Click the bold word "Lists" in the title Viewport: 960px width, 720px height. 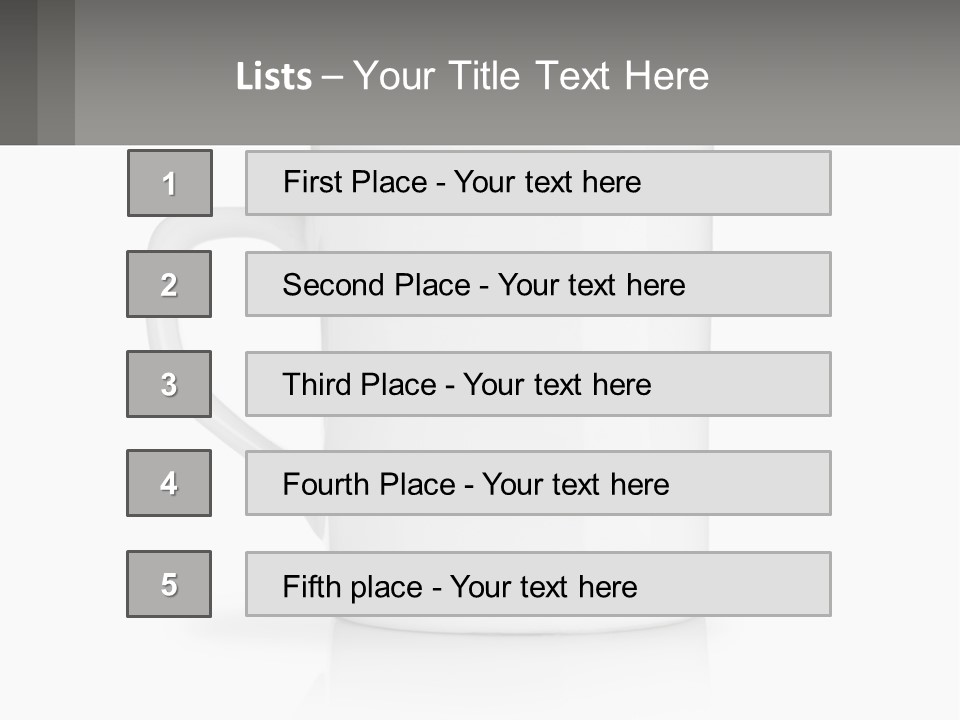tap(273, 77)
